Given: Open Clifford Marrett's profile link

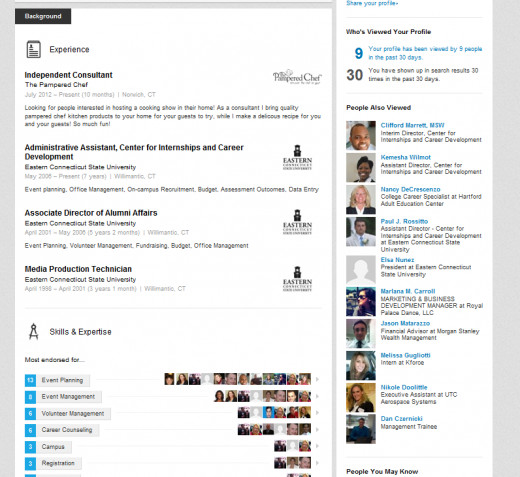Looking at the screenshot, I should coord(412,125).
